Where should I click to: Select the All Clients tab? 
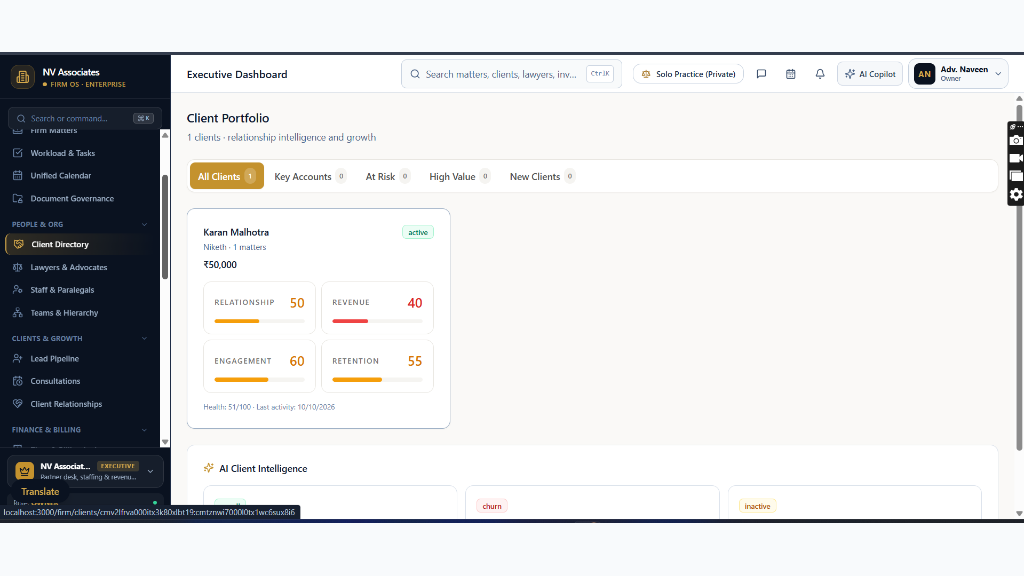pos(227,176)
